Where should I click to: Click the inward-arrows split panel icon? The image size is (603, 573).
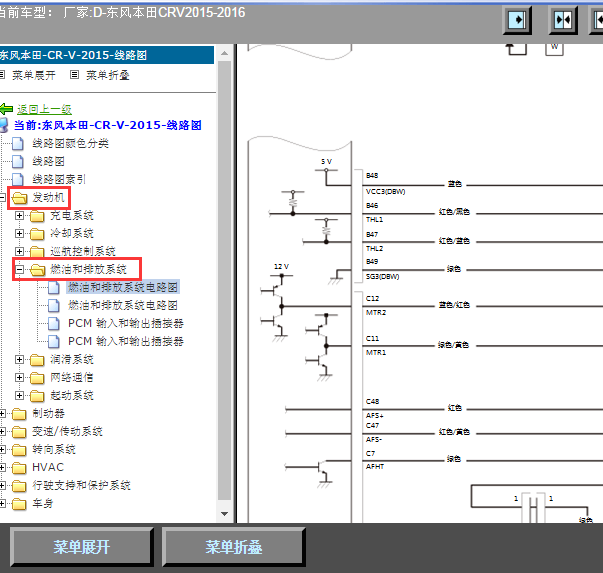click(x=563, y=20)
